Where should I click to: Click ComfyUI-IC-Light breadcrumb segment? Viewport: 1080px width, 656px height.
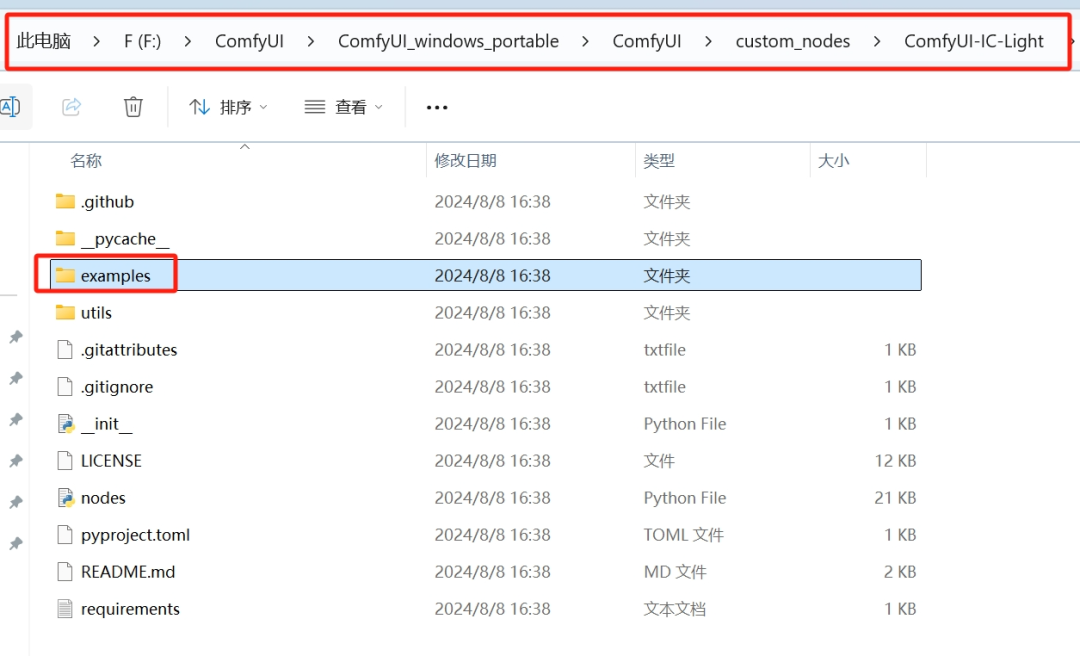974,41
